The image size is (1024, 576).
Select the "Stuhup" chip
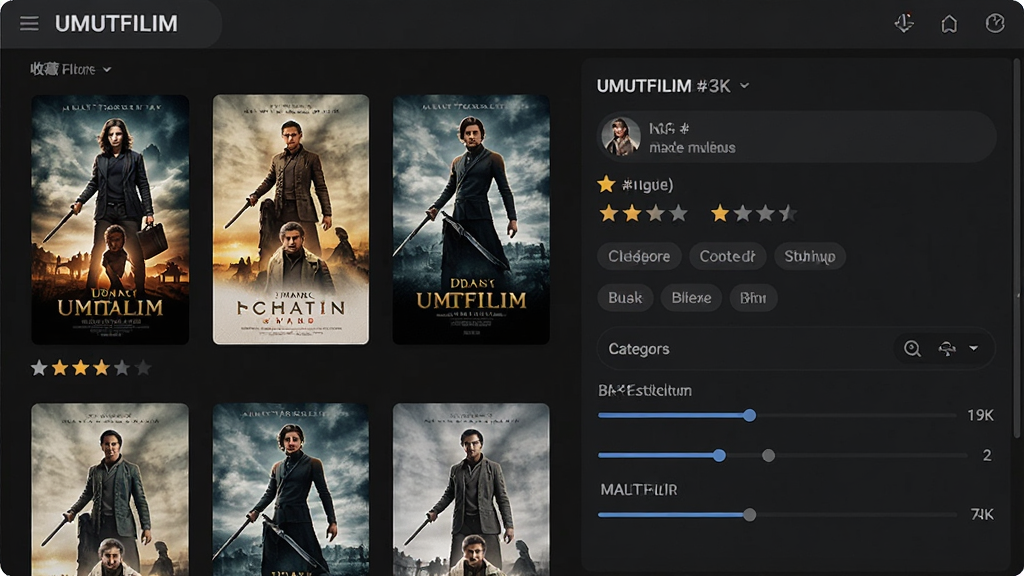pos(810,257)
